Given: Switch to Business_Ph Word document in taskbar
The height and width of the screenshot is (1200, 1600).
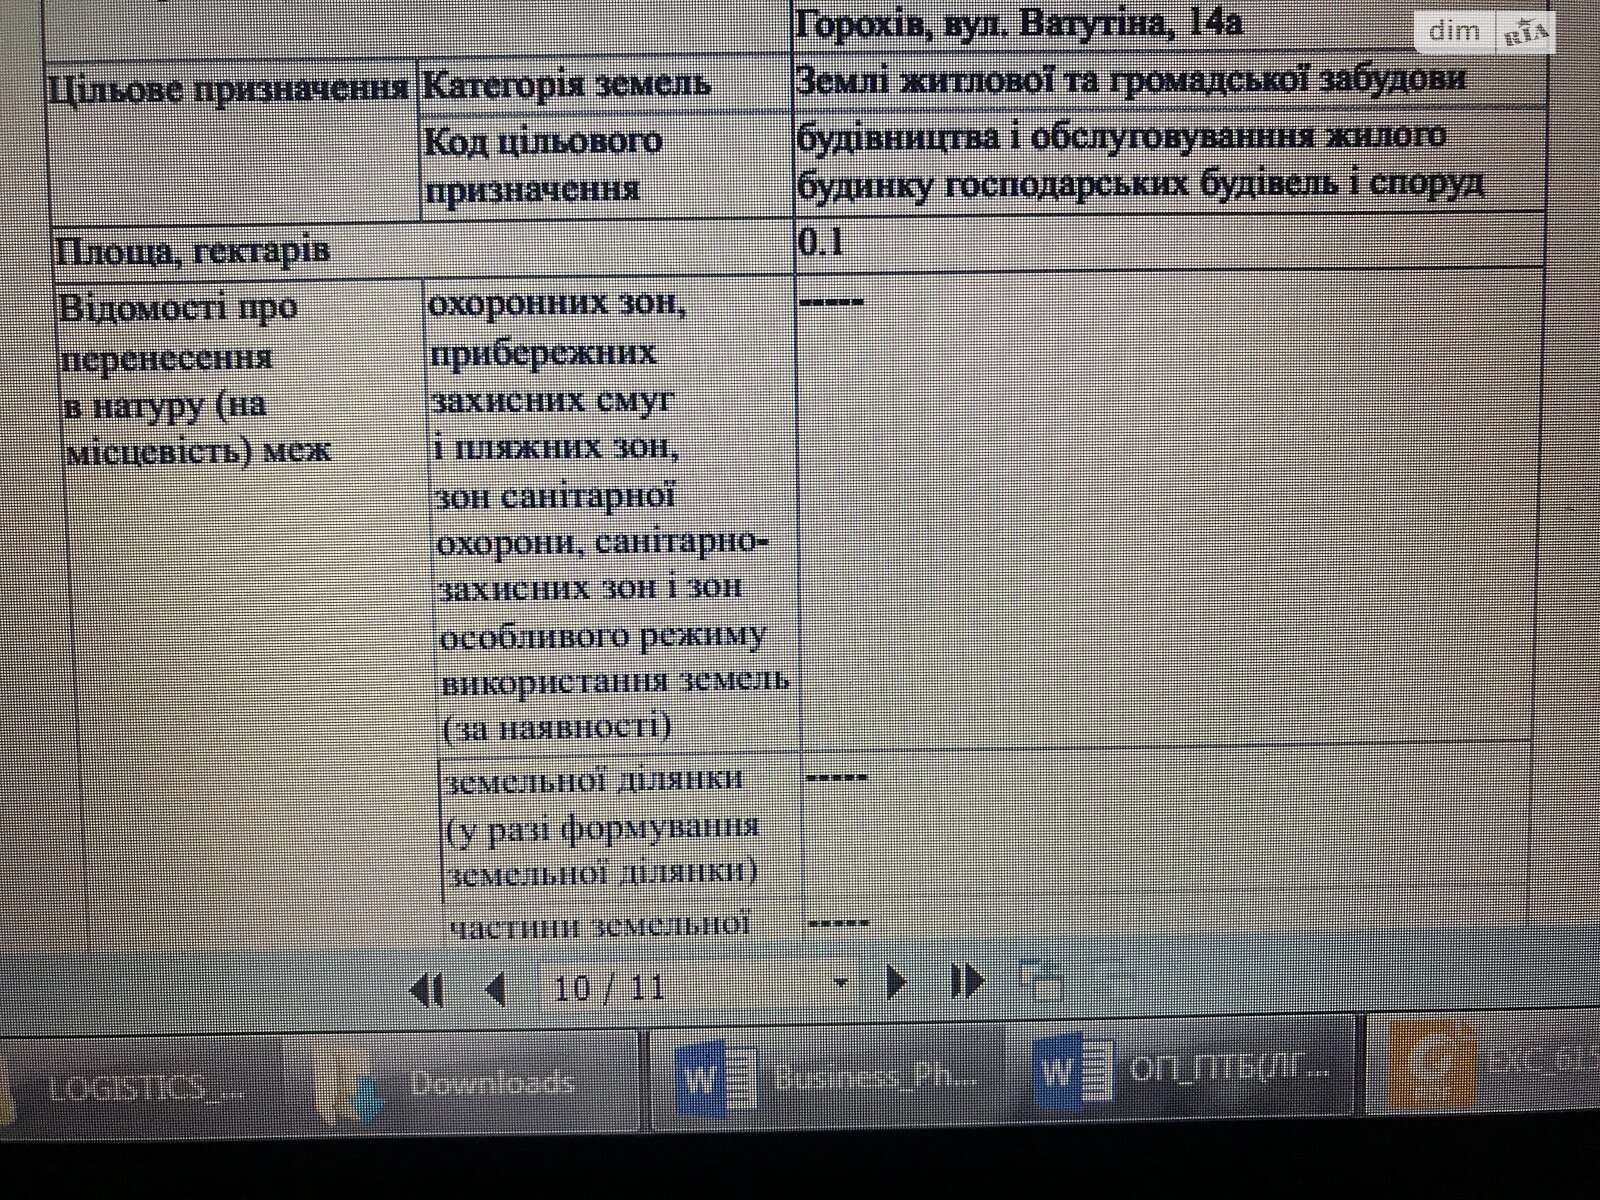Looking at the screenshot, I should pos(828,1078).
